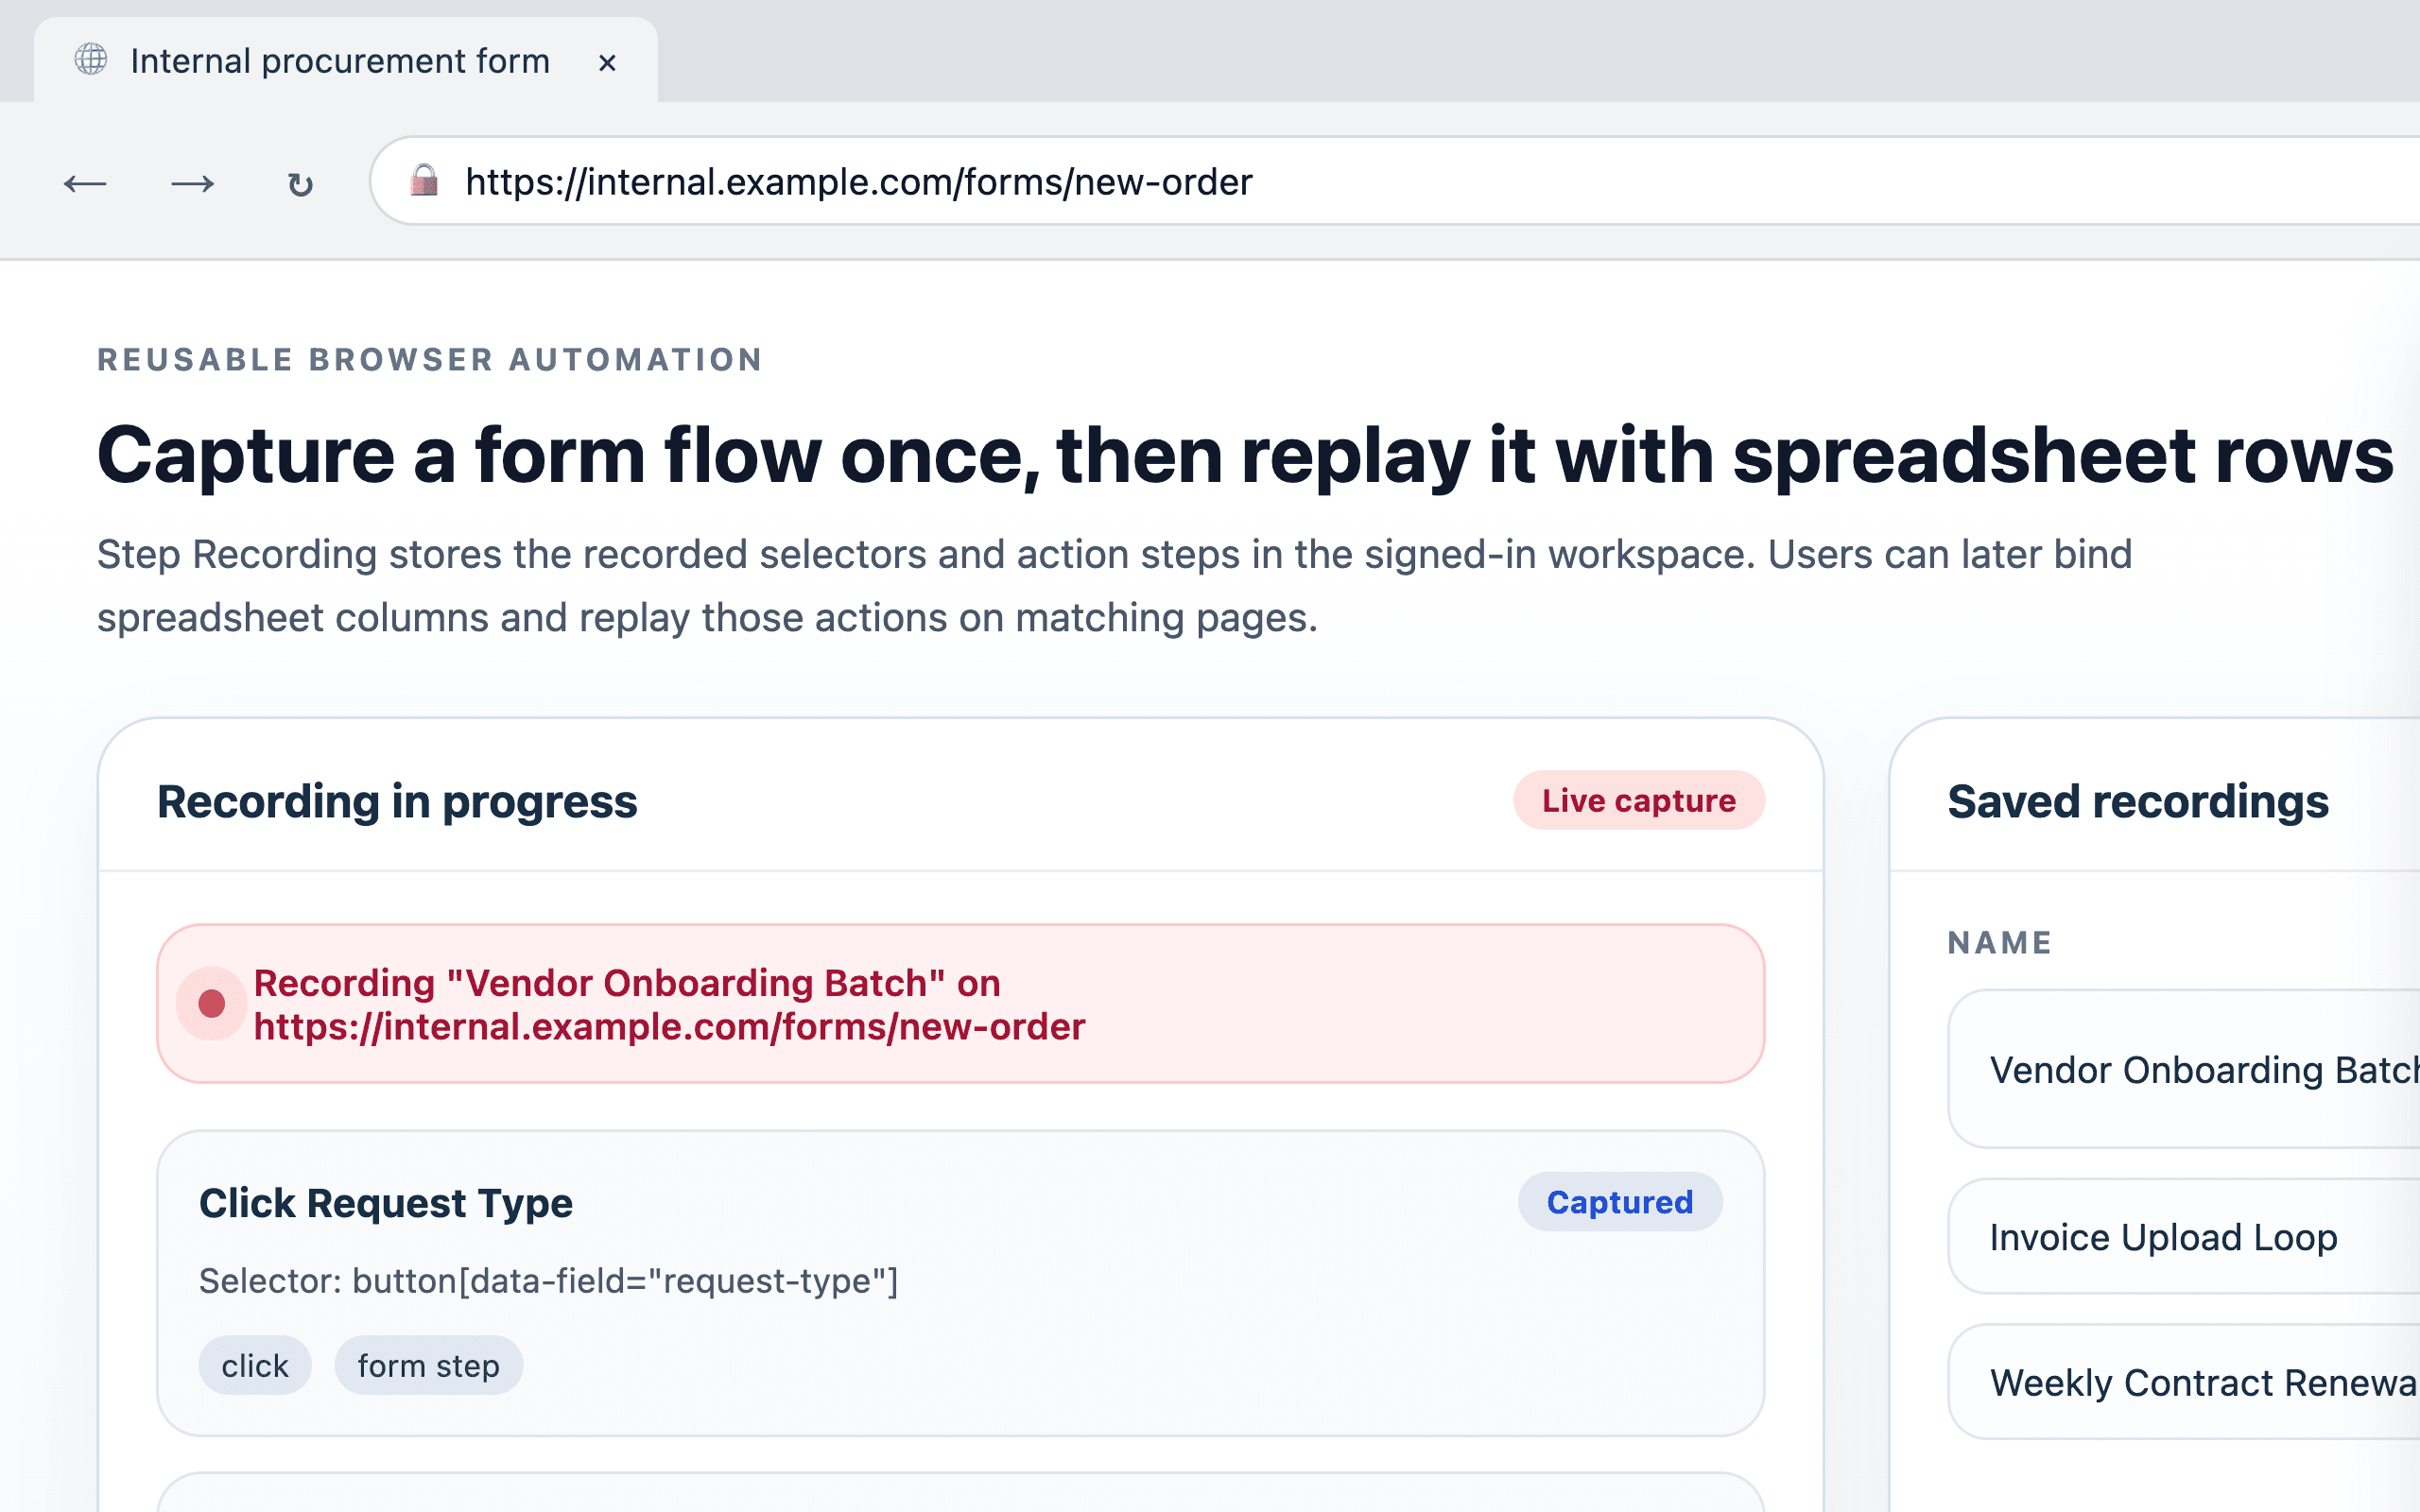The height and width of the screenshot is (1512, 2420).
Task: Open the Invoice Upload Loop saved recording
Action: (2185, 1236)
